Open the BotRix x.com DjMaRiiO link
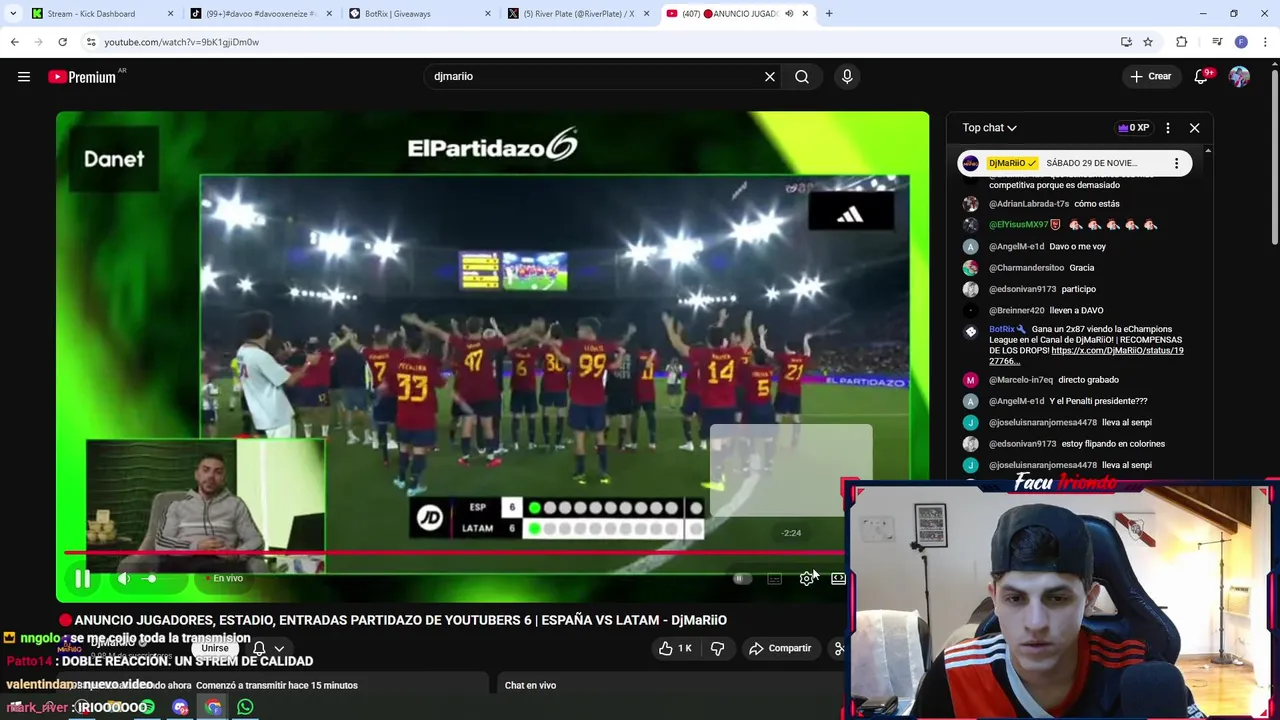 1086,356
